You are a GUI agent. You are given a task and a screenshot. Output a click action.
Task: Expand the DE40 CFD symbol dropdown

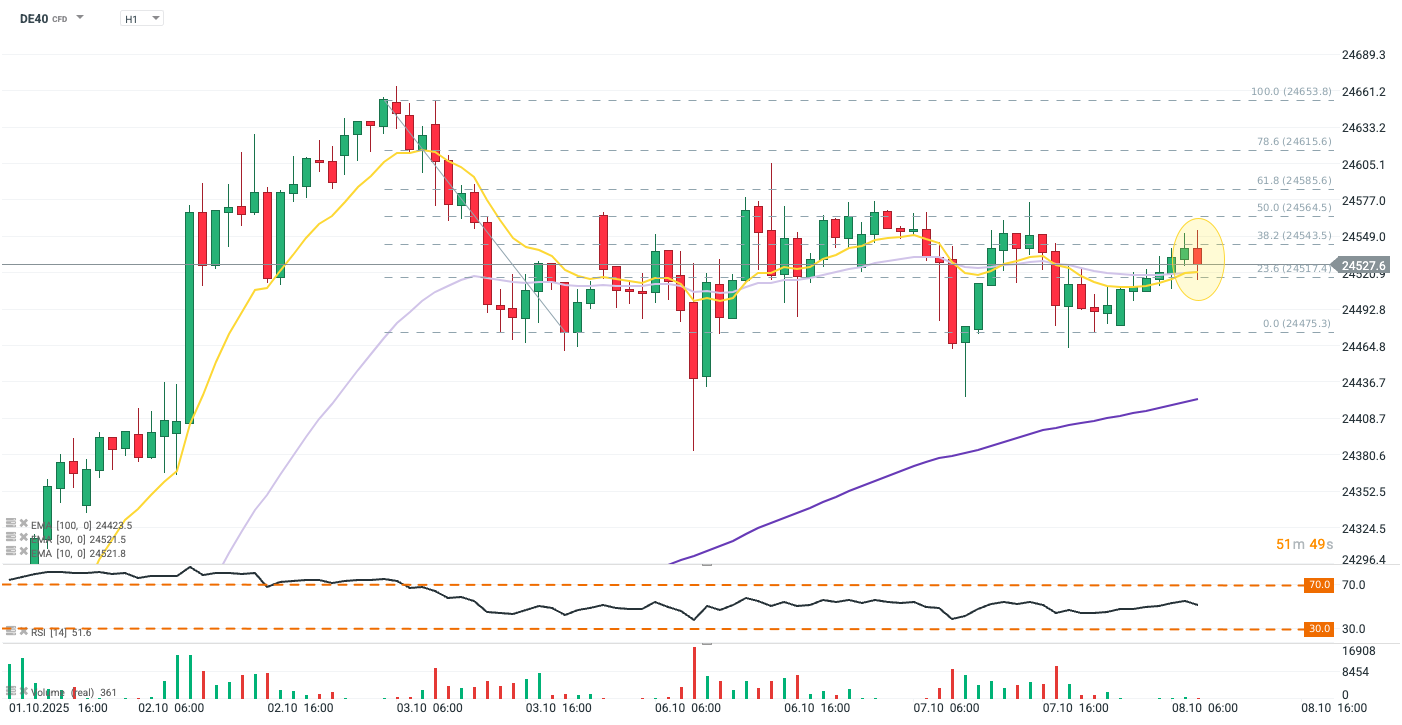click(80, 18)
